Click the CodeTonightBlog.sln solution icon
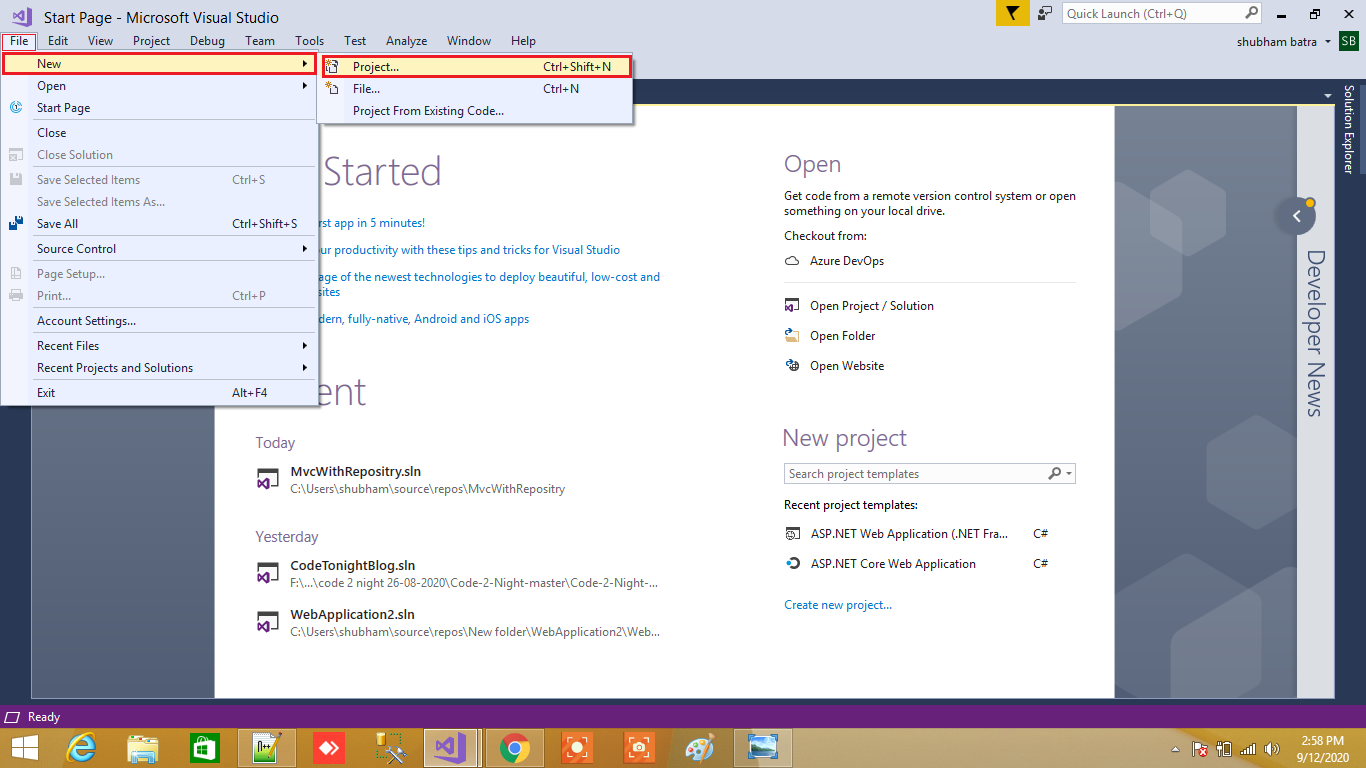Viewport: 1366px width, 768px height. click(x=268, y=573)
